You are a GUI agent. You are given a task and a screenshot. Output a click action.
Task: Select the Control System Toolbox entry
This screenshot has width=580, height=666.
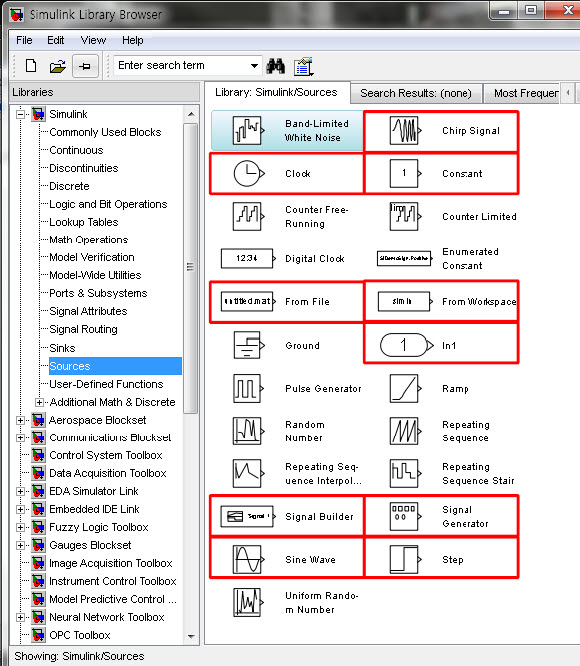tap(106, 455)
